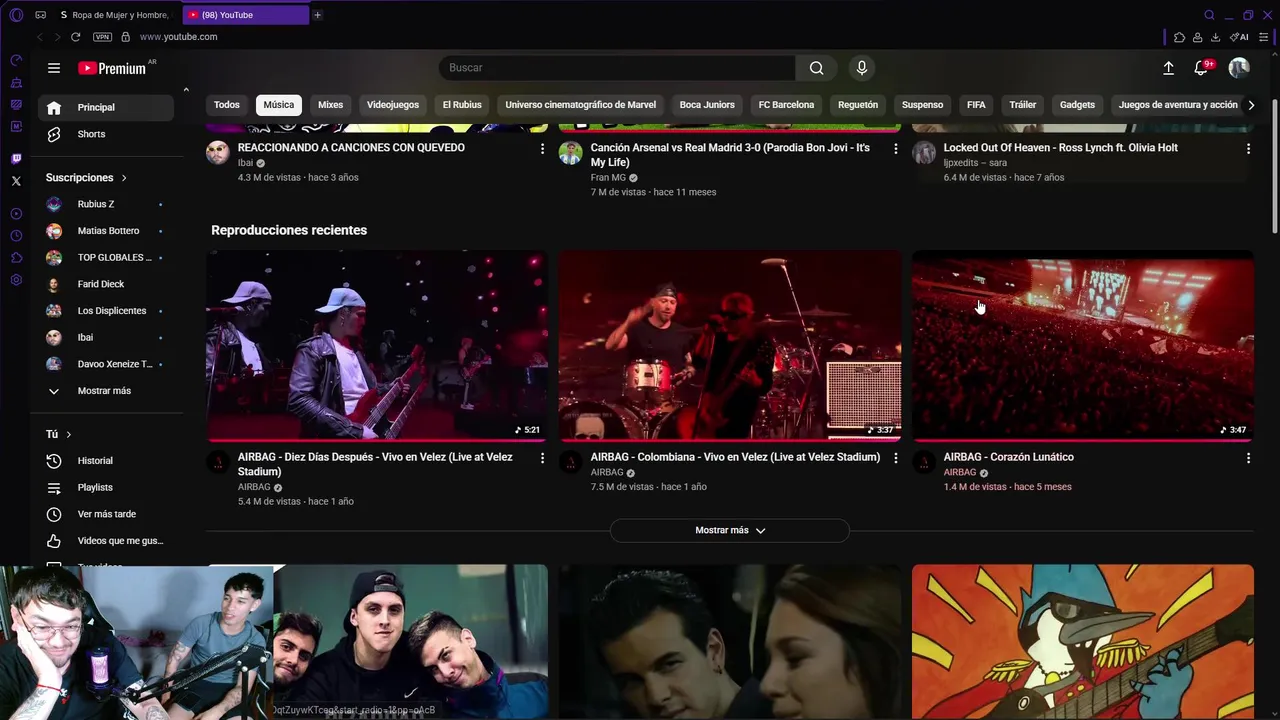Open Los Displicentes subscription channel
The image size is (1280, 720).
point(104,311)
